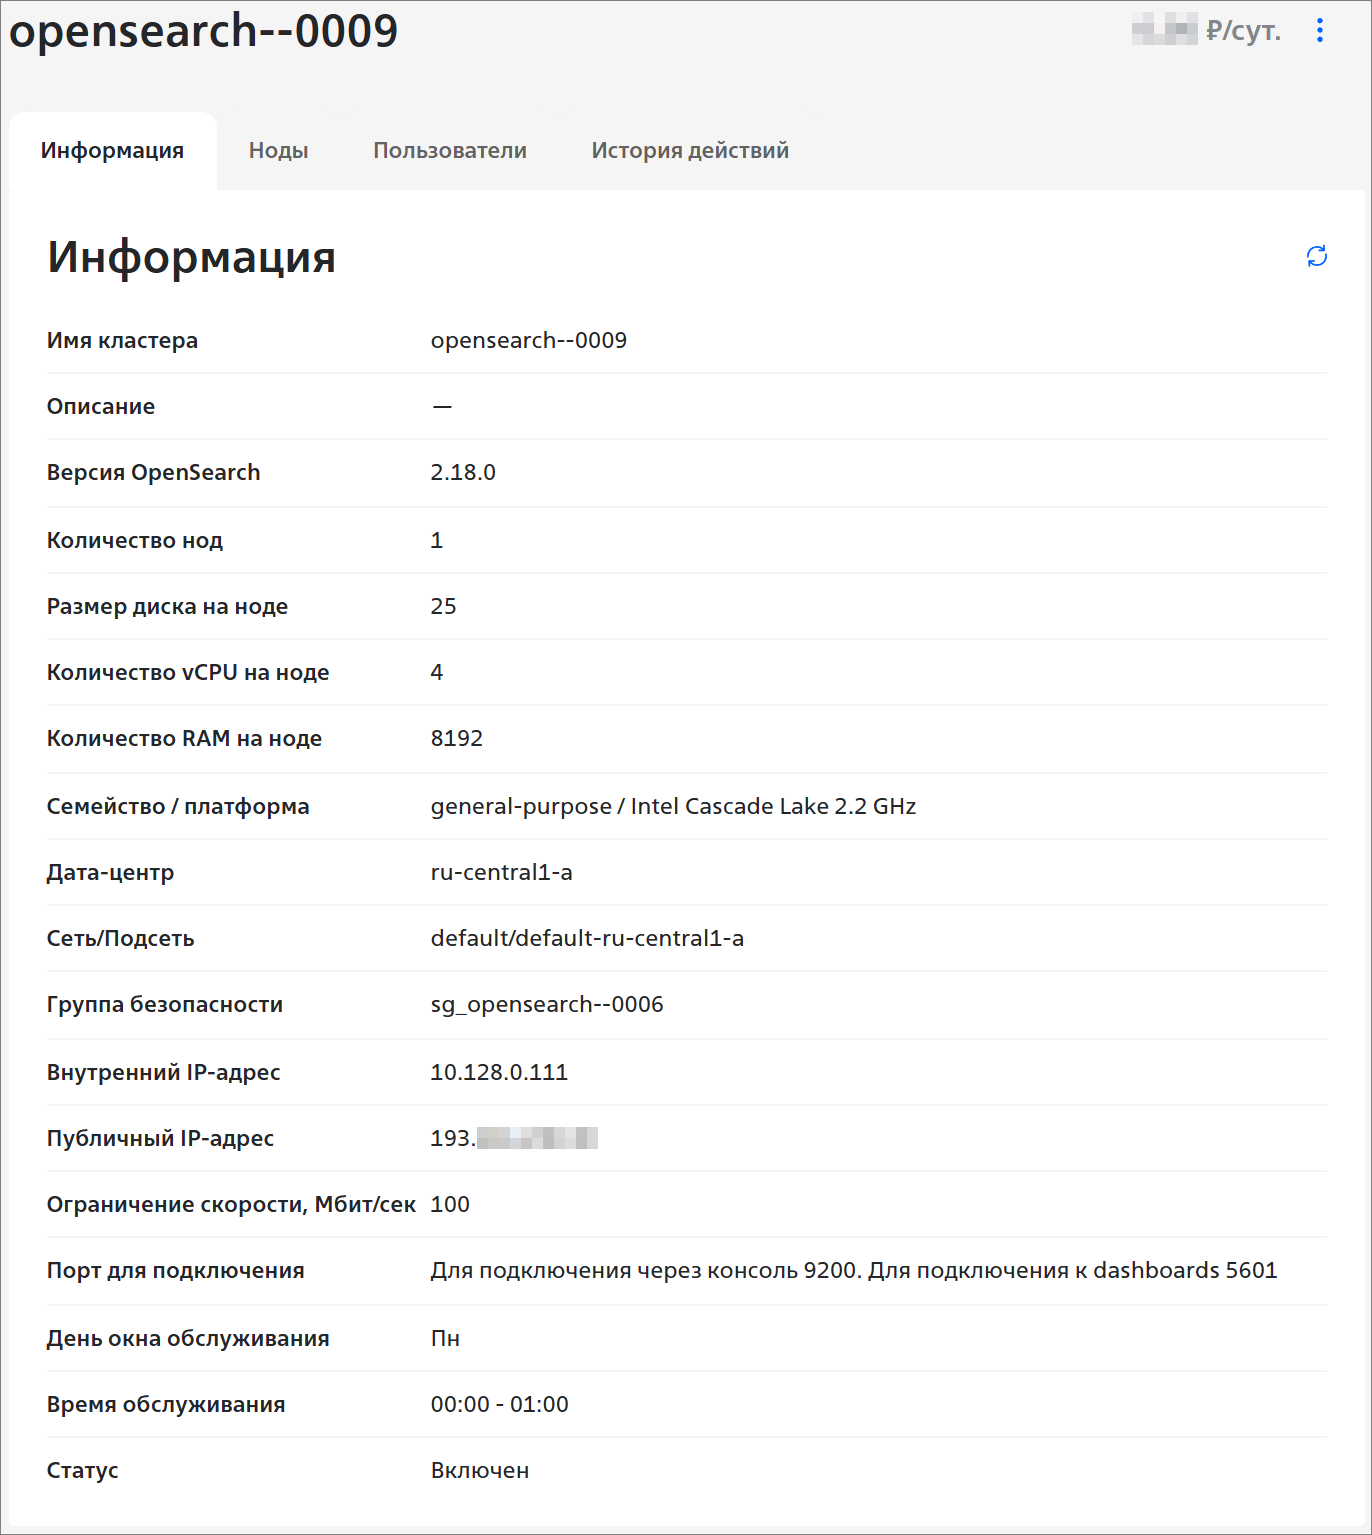
Task: Click the Порт для подключения label
Action: (x=175, y=1270)
